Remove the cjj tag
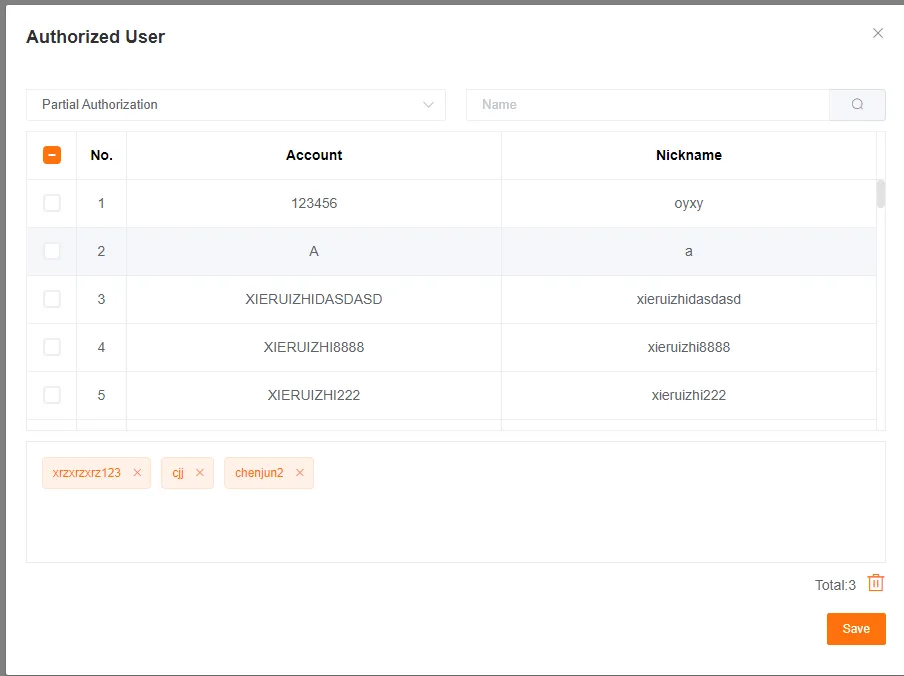 point(200,472)
